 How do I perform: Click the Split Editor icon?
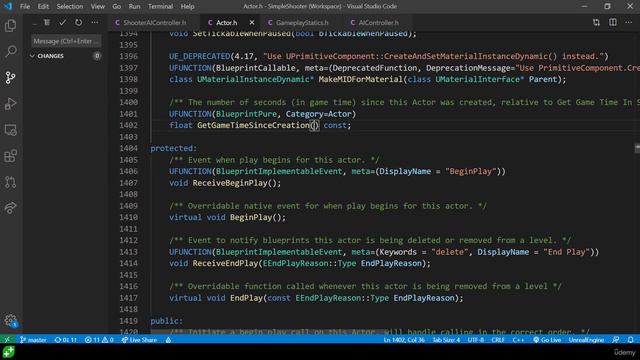coord(613,23)
